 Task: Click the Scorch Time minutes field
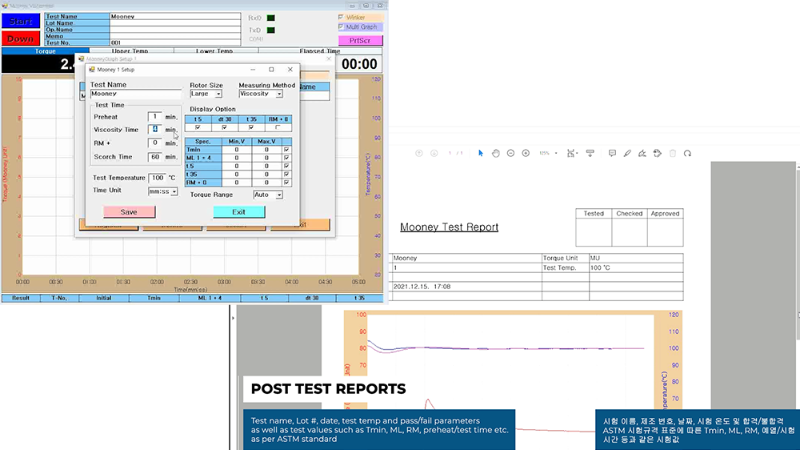pyautogui.click(x=155, y=157)
